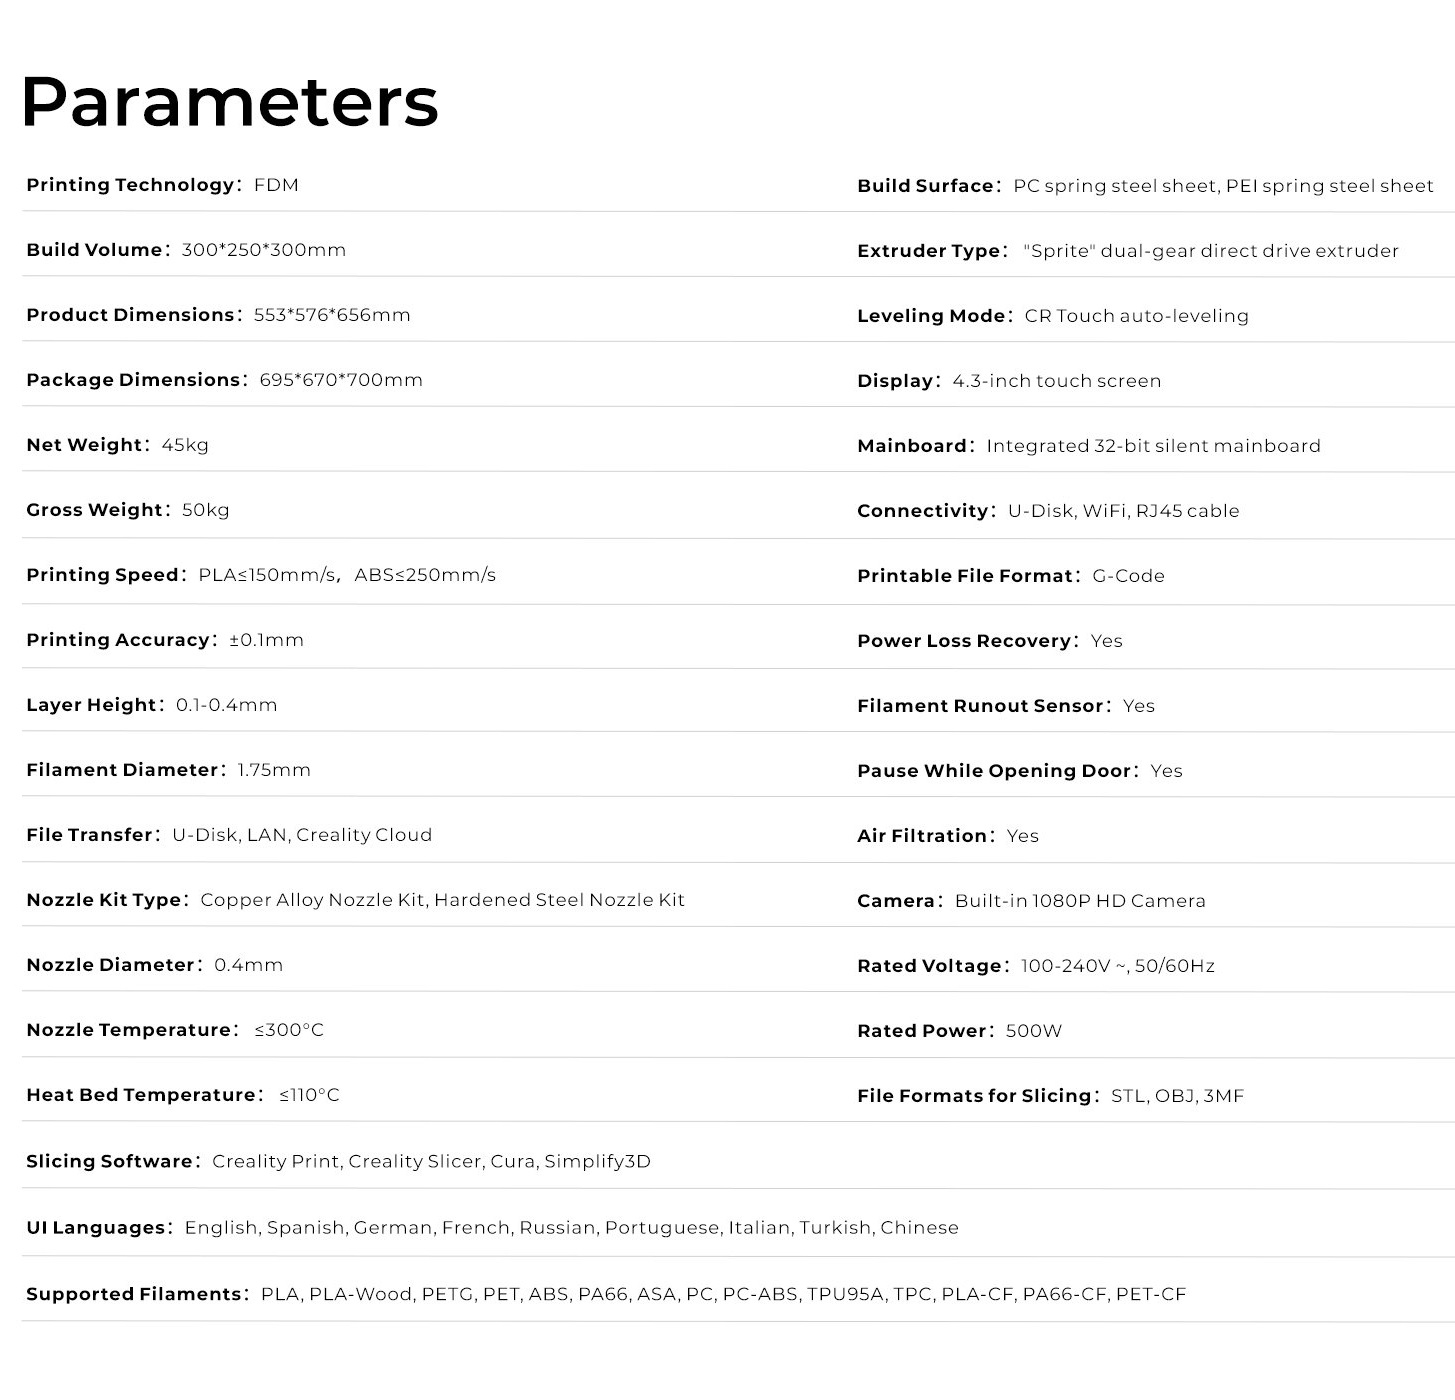Click the Leveling Mode CR Touch text
Screen dimensions: 1455x1400
pos(1136,316)
